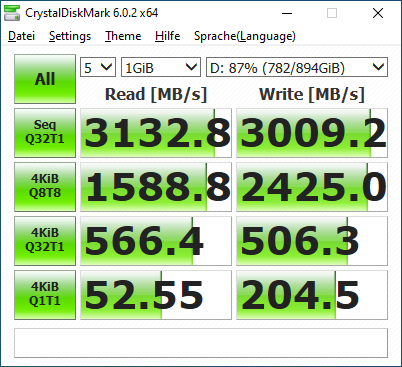Screen dimensions: 402x367
Task: Click the Write [MB/s] column header
Action: pos(312,94)
